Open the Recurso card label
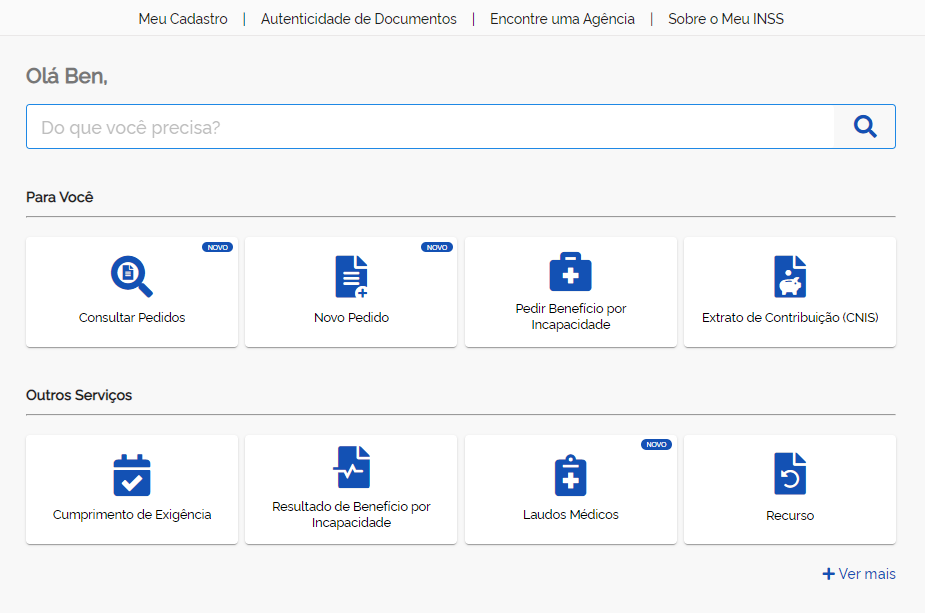 point(790,516)
